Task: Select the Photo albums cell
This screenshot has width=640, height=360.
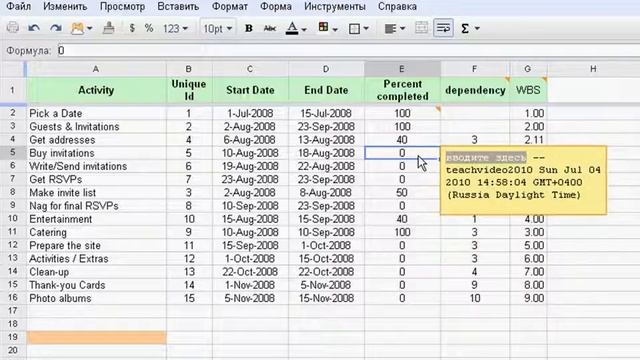Action: click(x=96, y=298)
